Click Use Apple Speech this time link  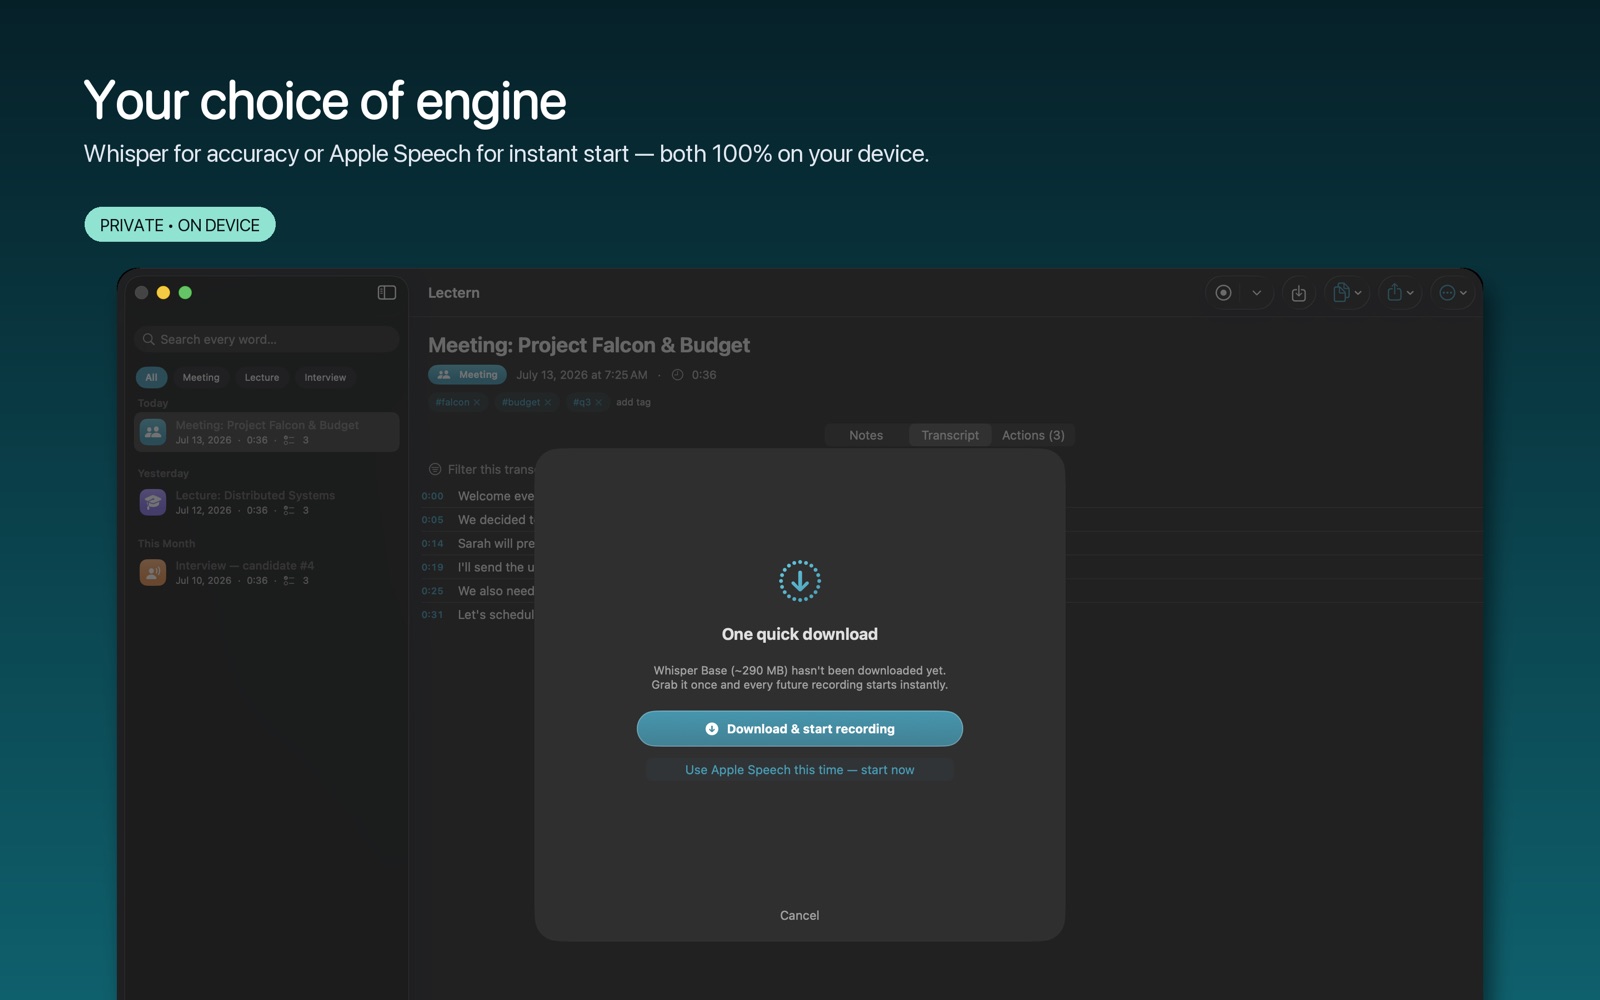[x=800, y=770]
